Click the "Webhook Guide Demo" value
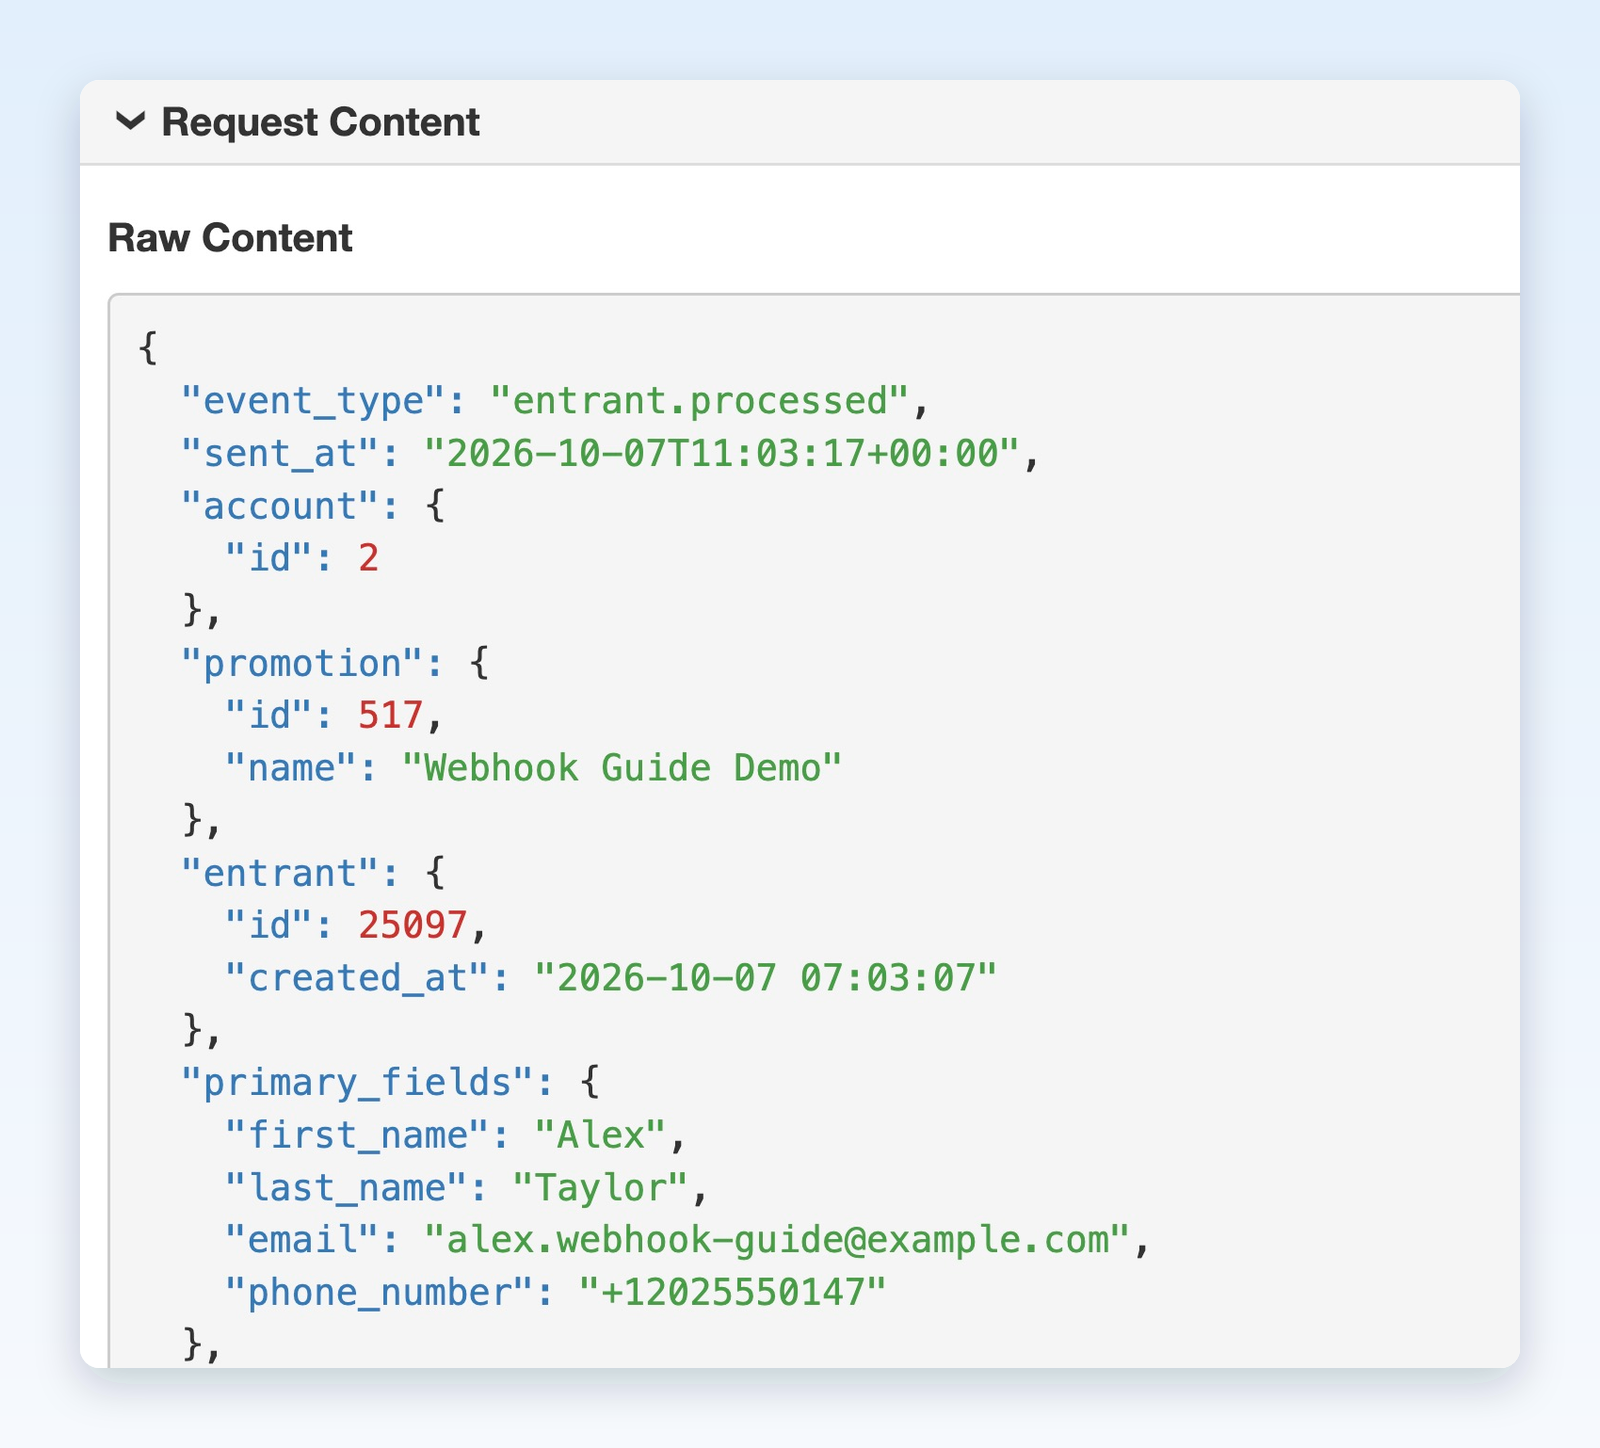Screen dimensions: 1600x1448 [622, 768]
